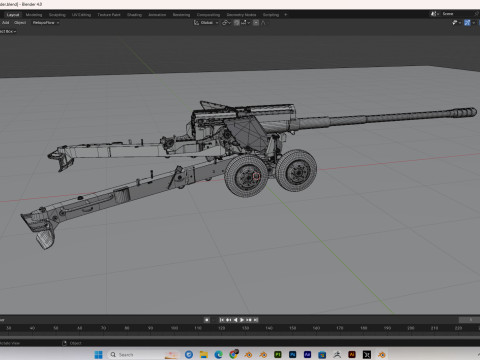The width and height of the screenshot is (480, 360).
Task: Play the animation in reverse
Action: [x=235, y=320]
